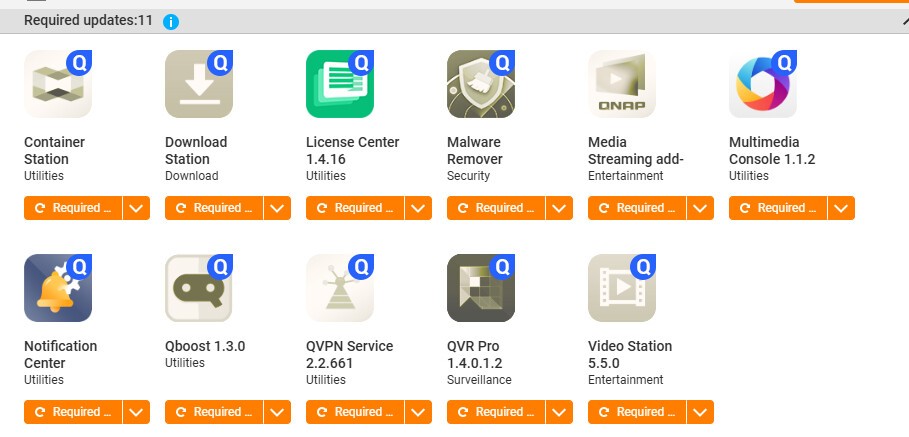Update QVR Pro via its Required button
909x437 pixels.
point(496,412)
